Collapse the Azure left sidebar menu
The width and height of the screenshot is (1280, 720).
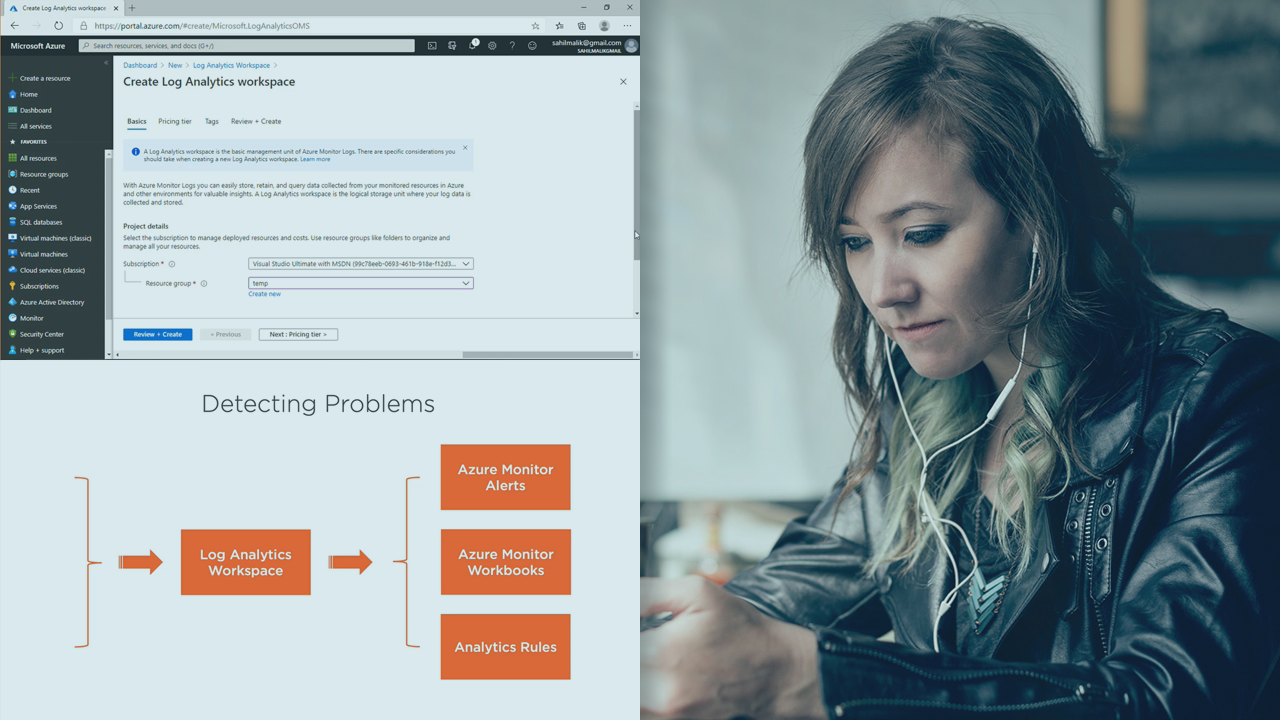click(x=106, y=63)
